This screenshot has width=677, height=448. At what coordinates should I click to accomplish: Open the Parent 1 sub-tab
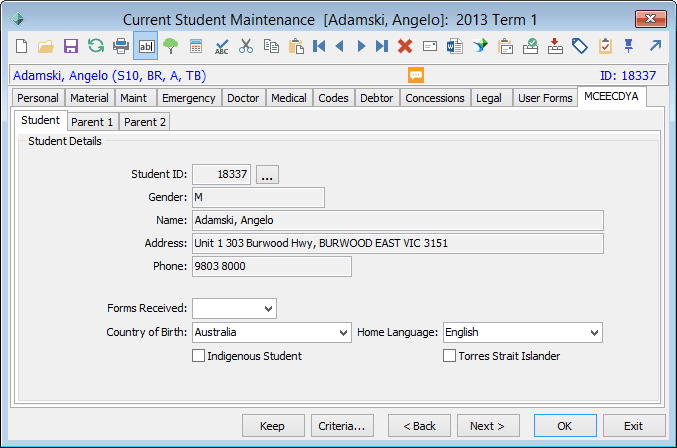coord(92,122)
